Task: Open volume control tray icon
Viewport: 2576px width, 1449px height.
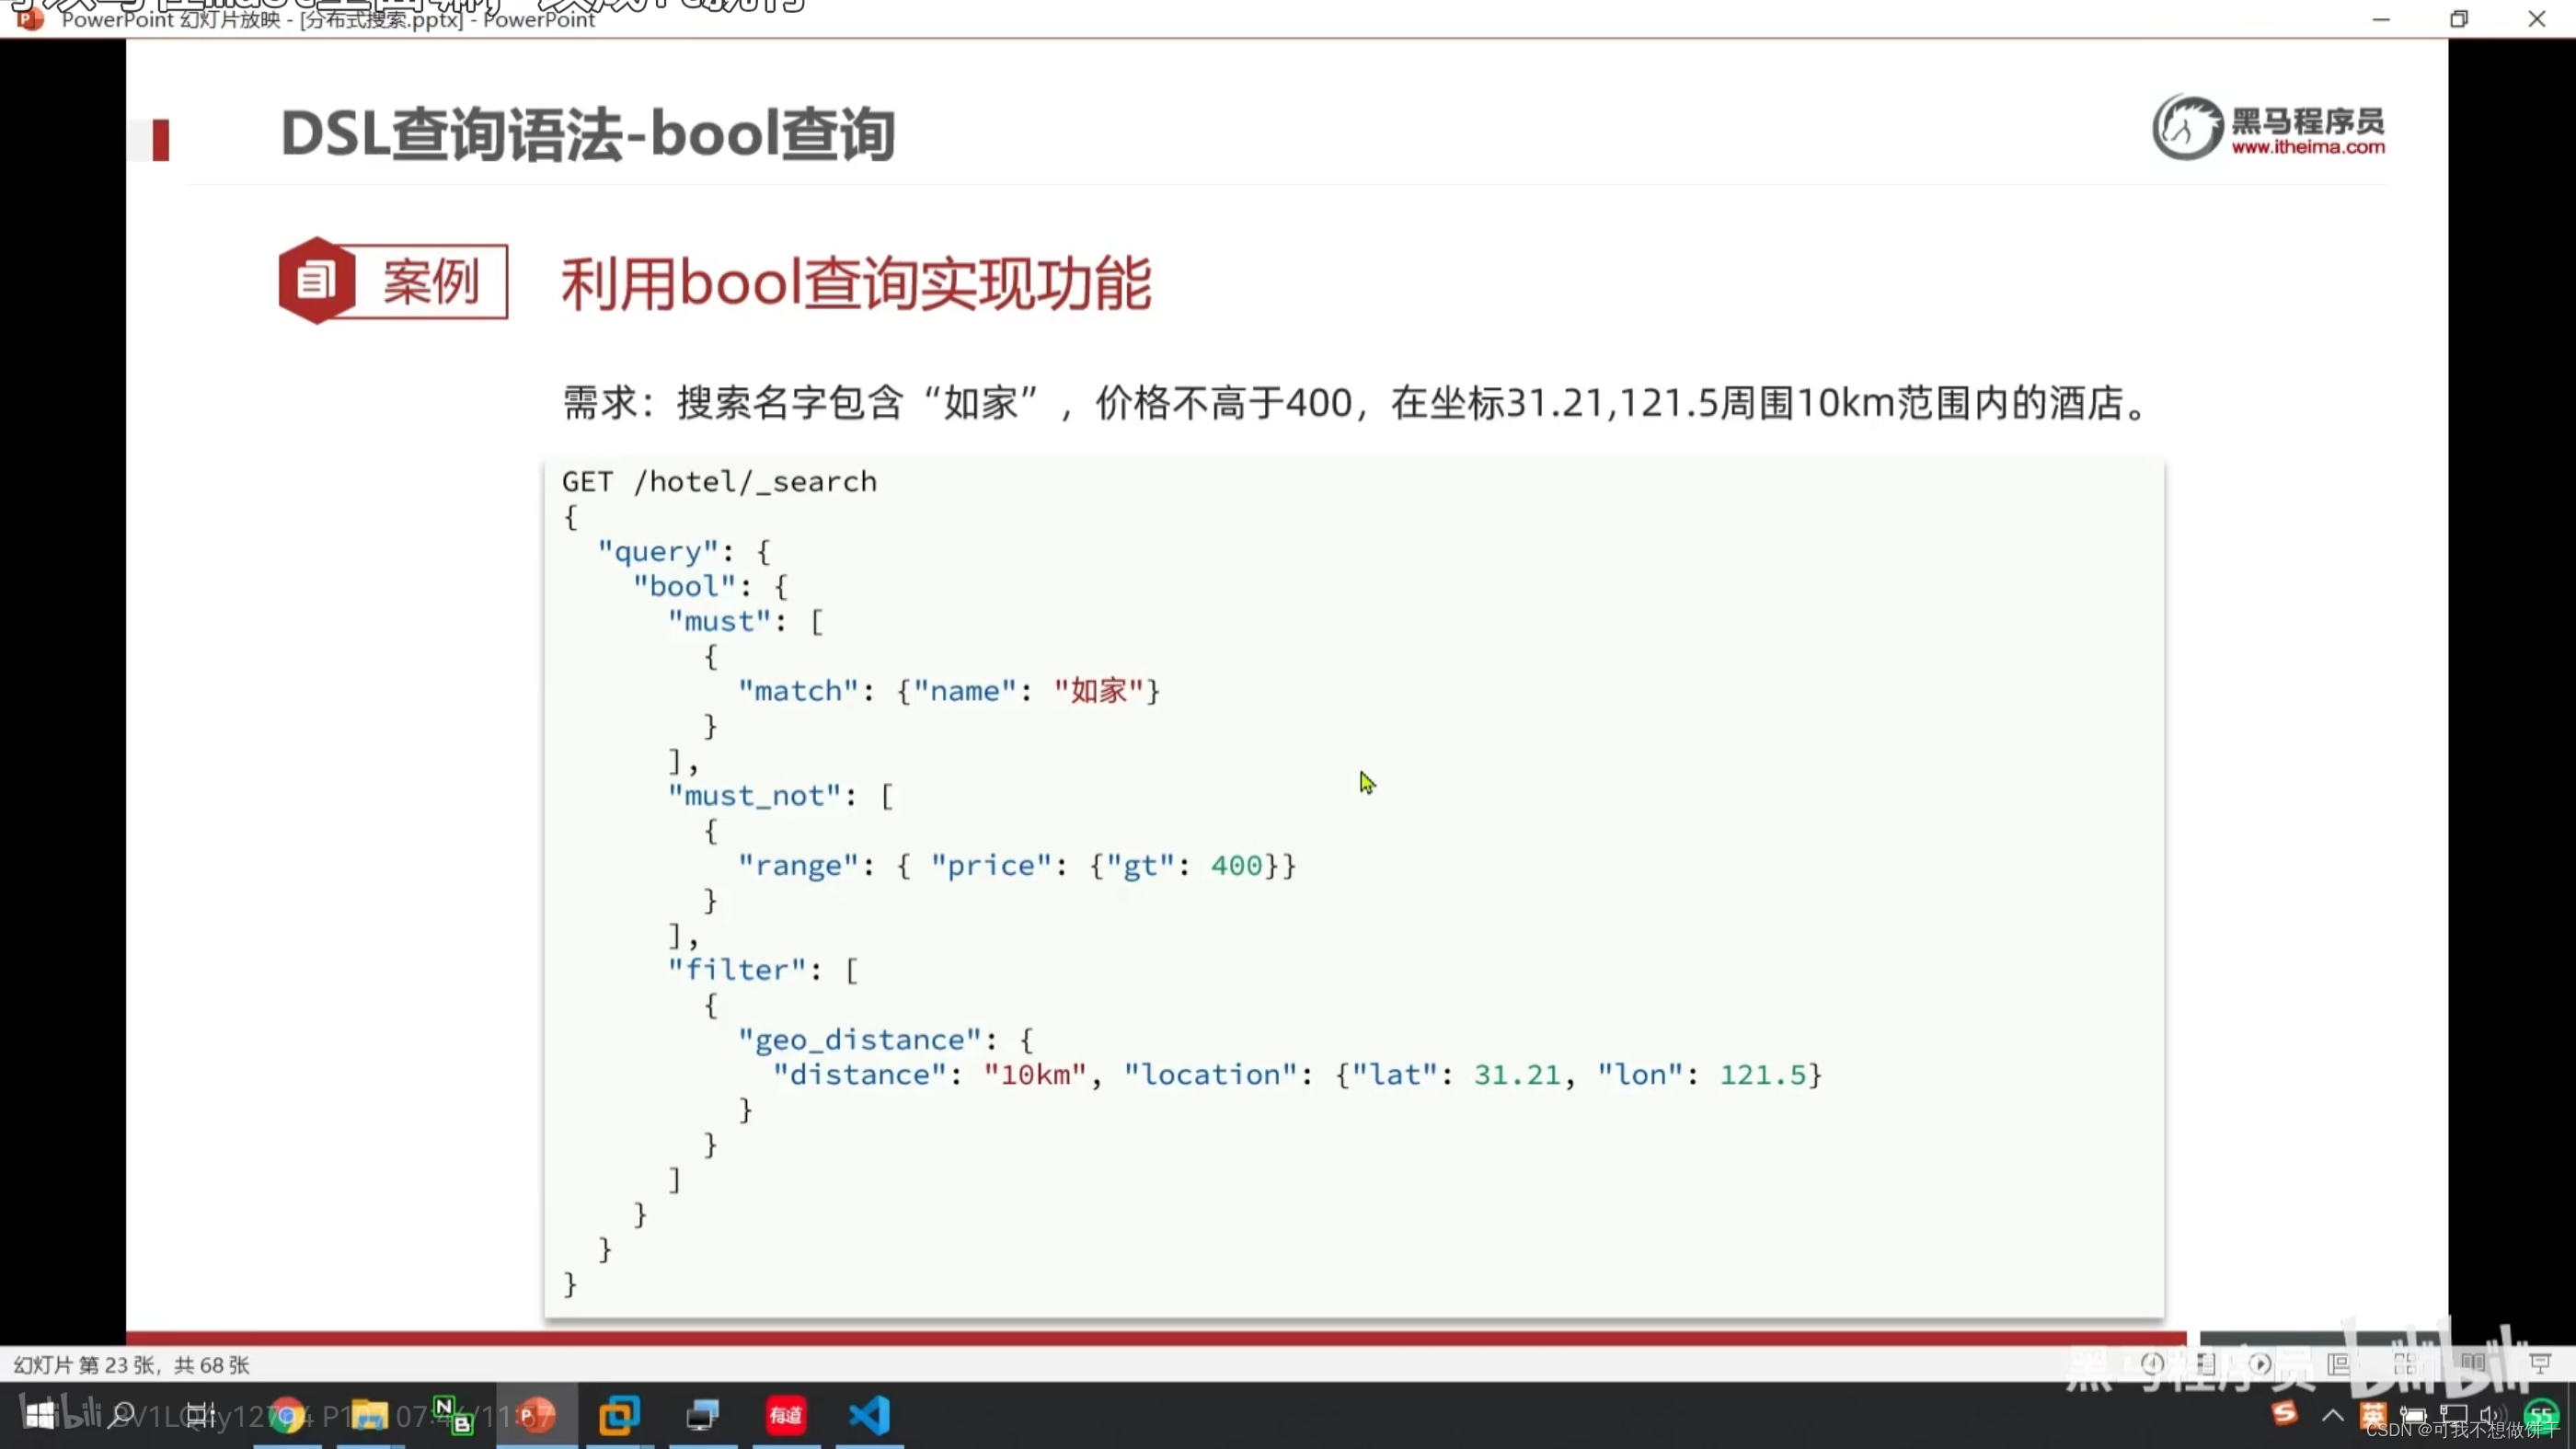Action: (x=2492, y=1415)
